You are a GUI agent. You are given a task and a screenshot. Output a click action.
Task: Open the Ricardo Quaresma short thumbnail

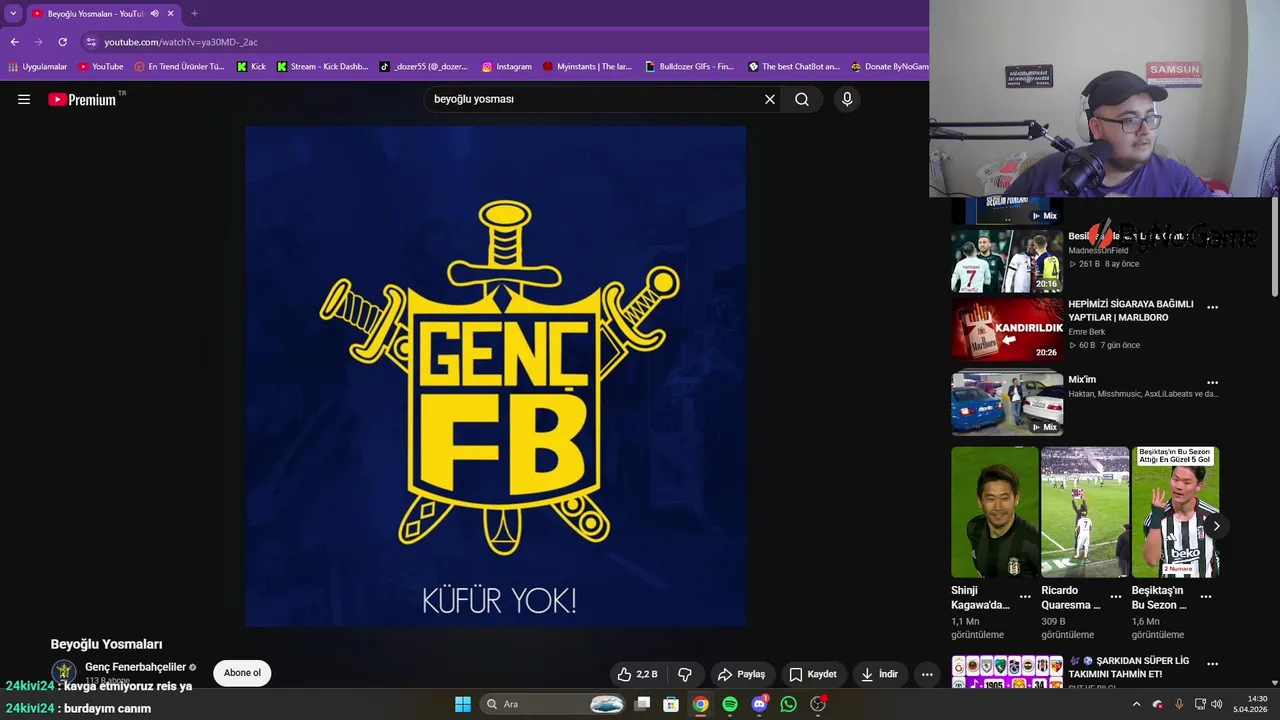1085,512
